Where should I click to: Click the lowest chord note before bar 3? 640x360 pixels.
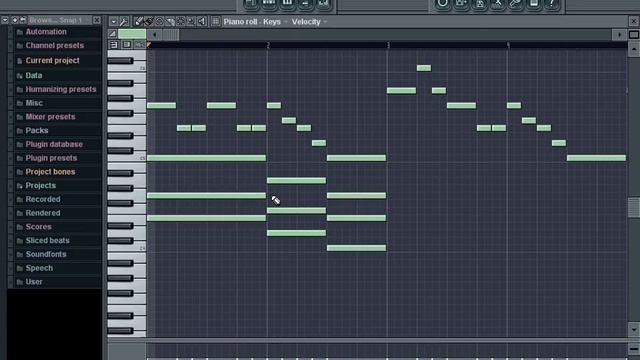pyautogui.click(x=356, y=248)
